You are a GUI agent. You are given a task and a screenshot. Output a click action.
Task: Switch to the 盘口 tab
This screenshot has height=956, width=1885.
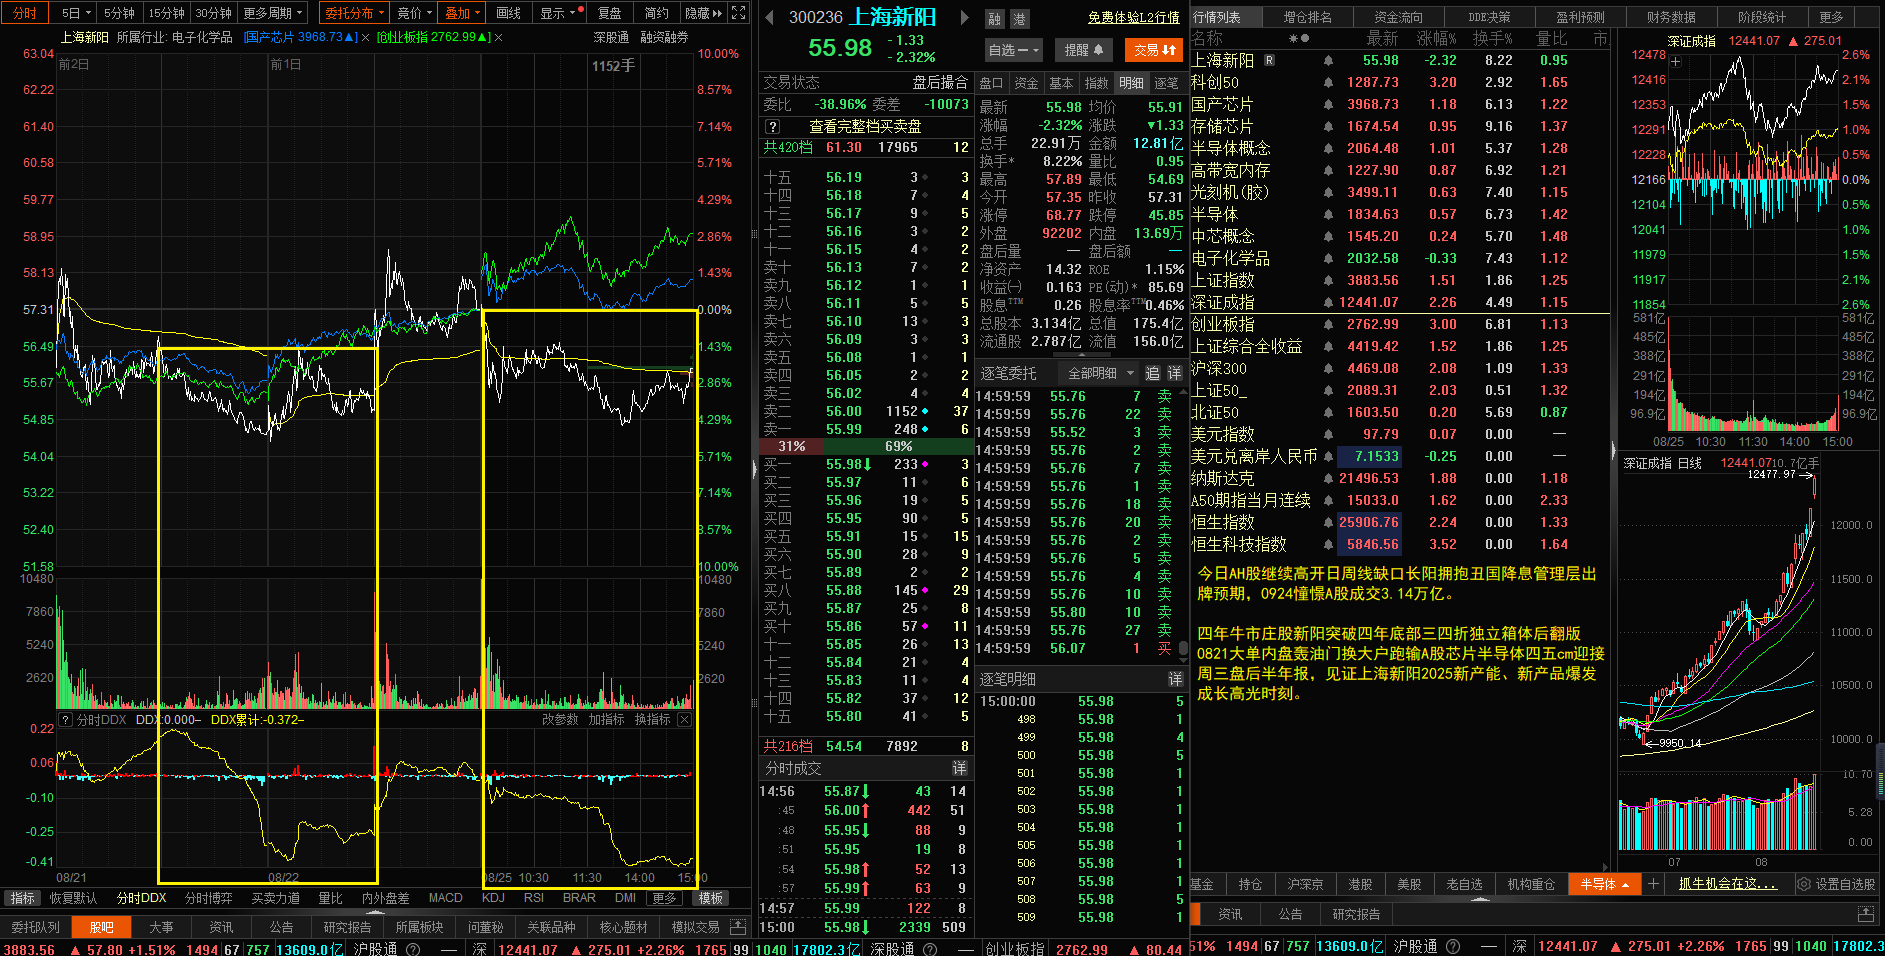pos(991,83)
